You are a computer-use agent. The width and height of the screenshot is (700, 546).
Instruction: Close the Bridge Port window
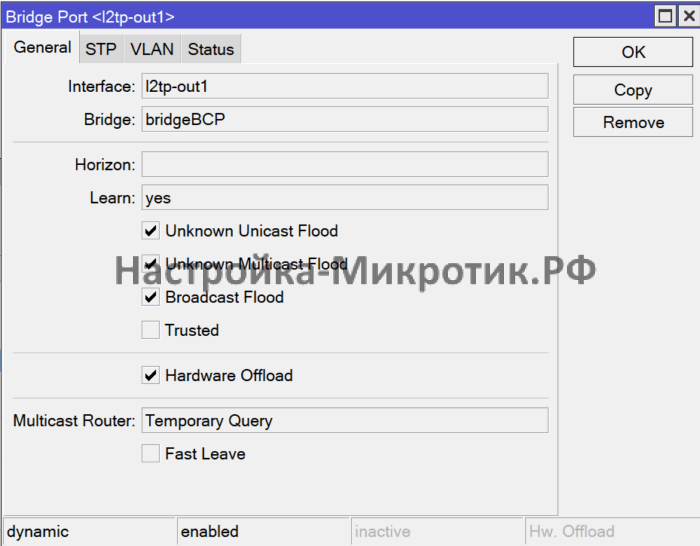(689, 17)
